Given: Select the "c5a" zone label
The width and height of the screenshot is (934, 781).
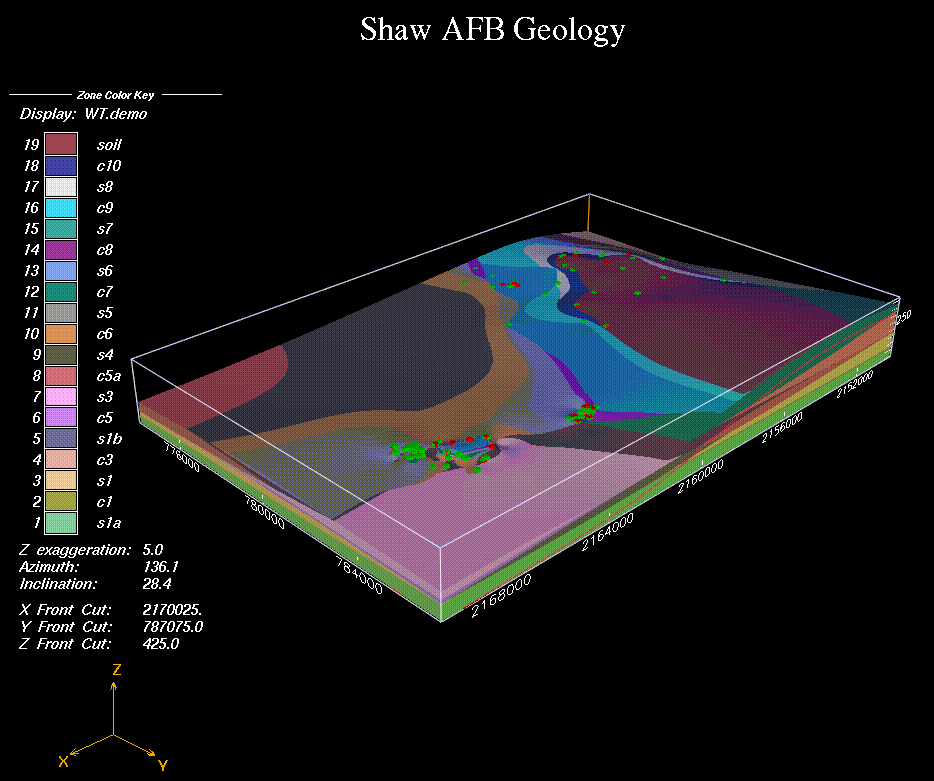Looking at the screenshot, I should 109,376.
